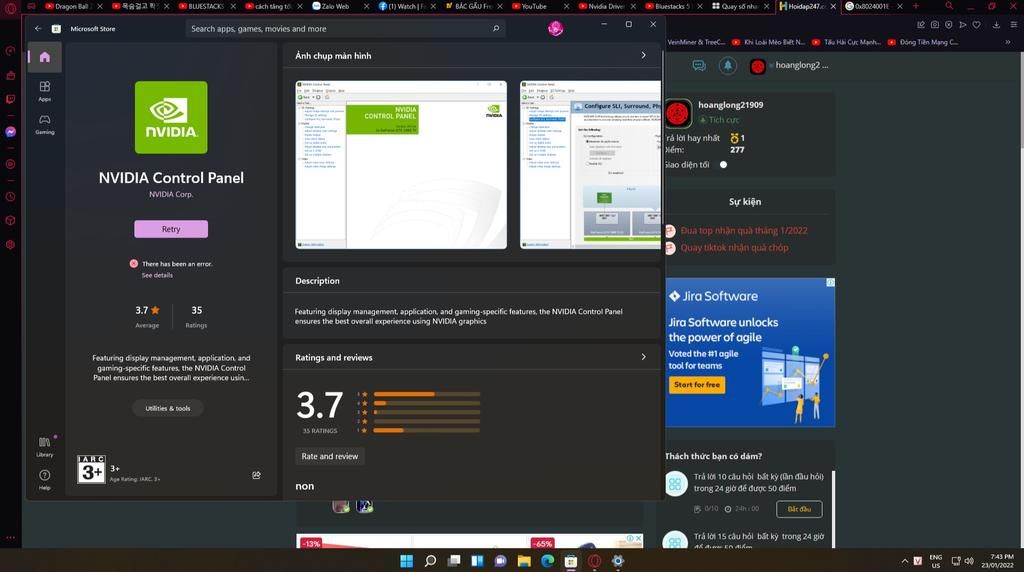Switch to the YouTube browser tab
The width and height of the screenshot is (1024, 572).
(536, 7)
